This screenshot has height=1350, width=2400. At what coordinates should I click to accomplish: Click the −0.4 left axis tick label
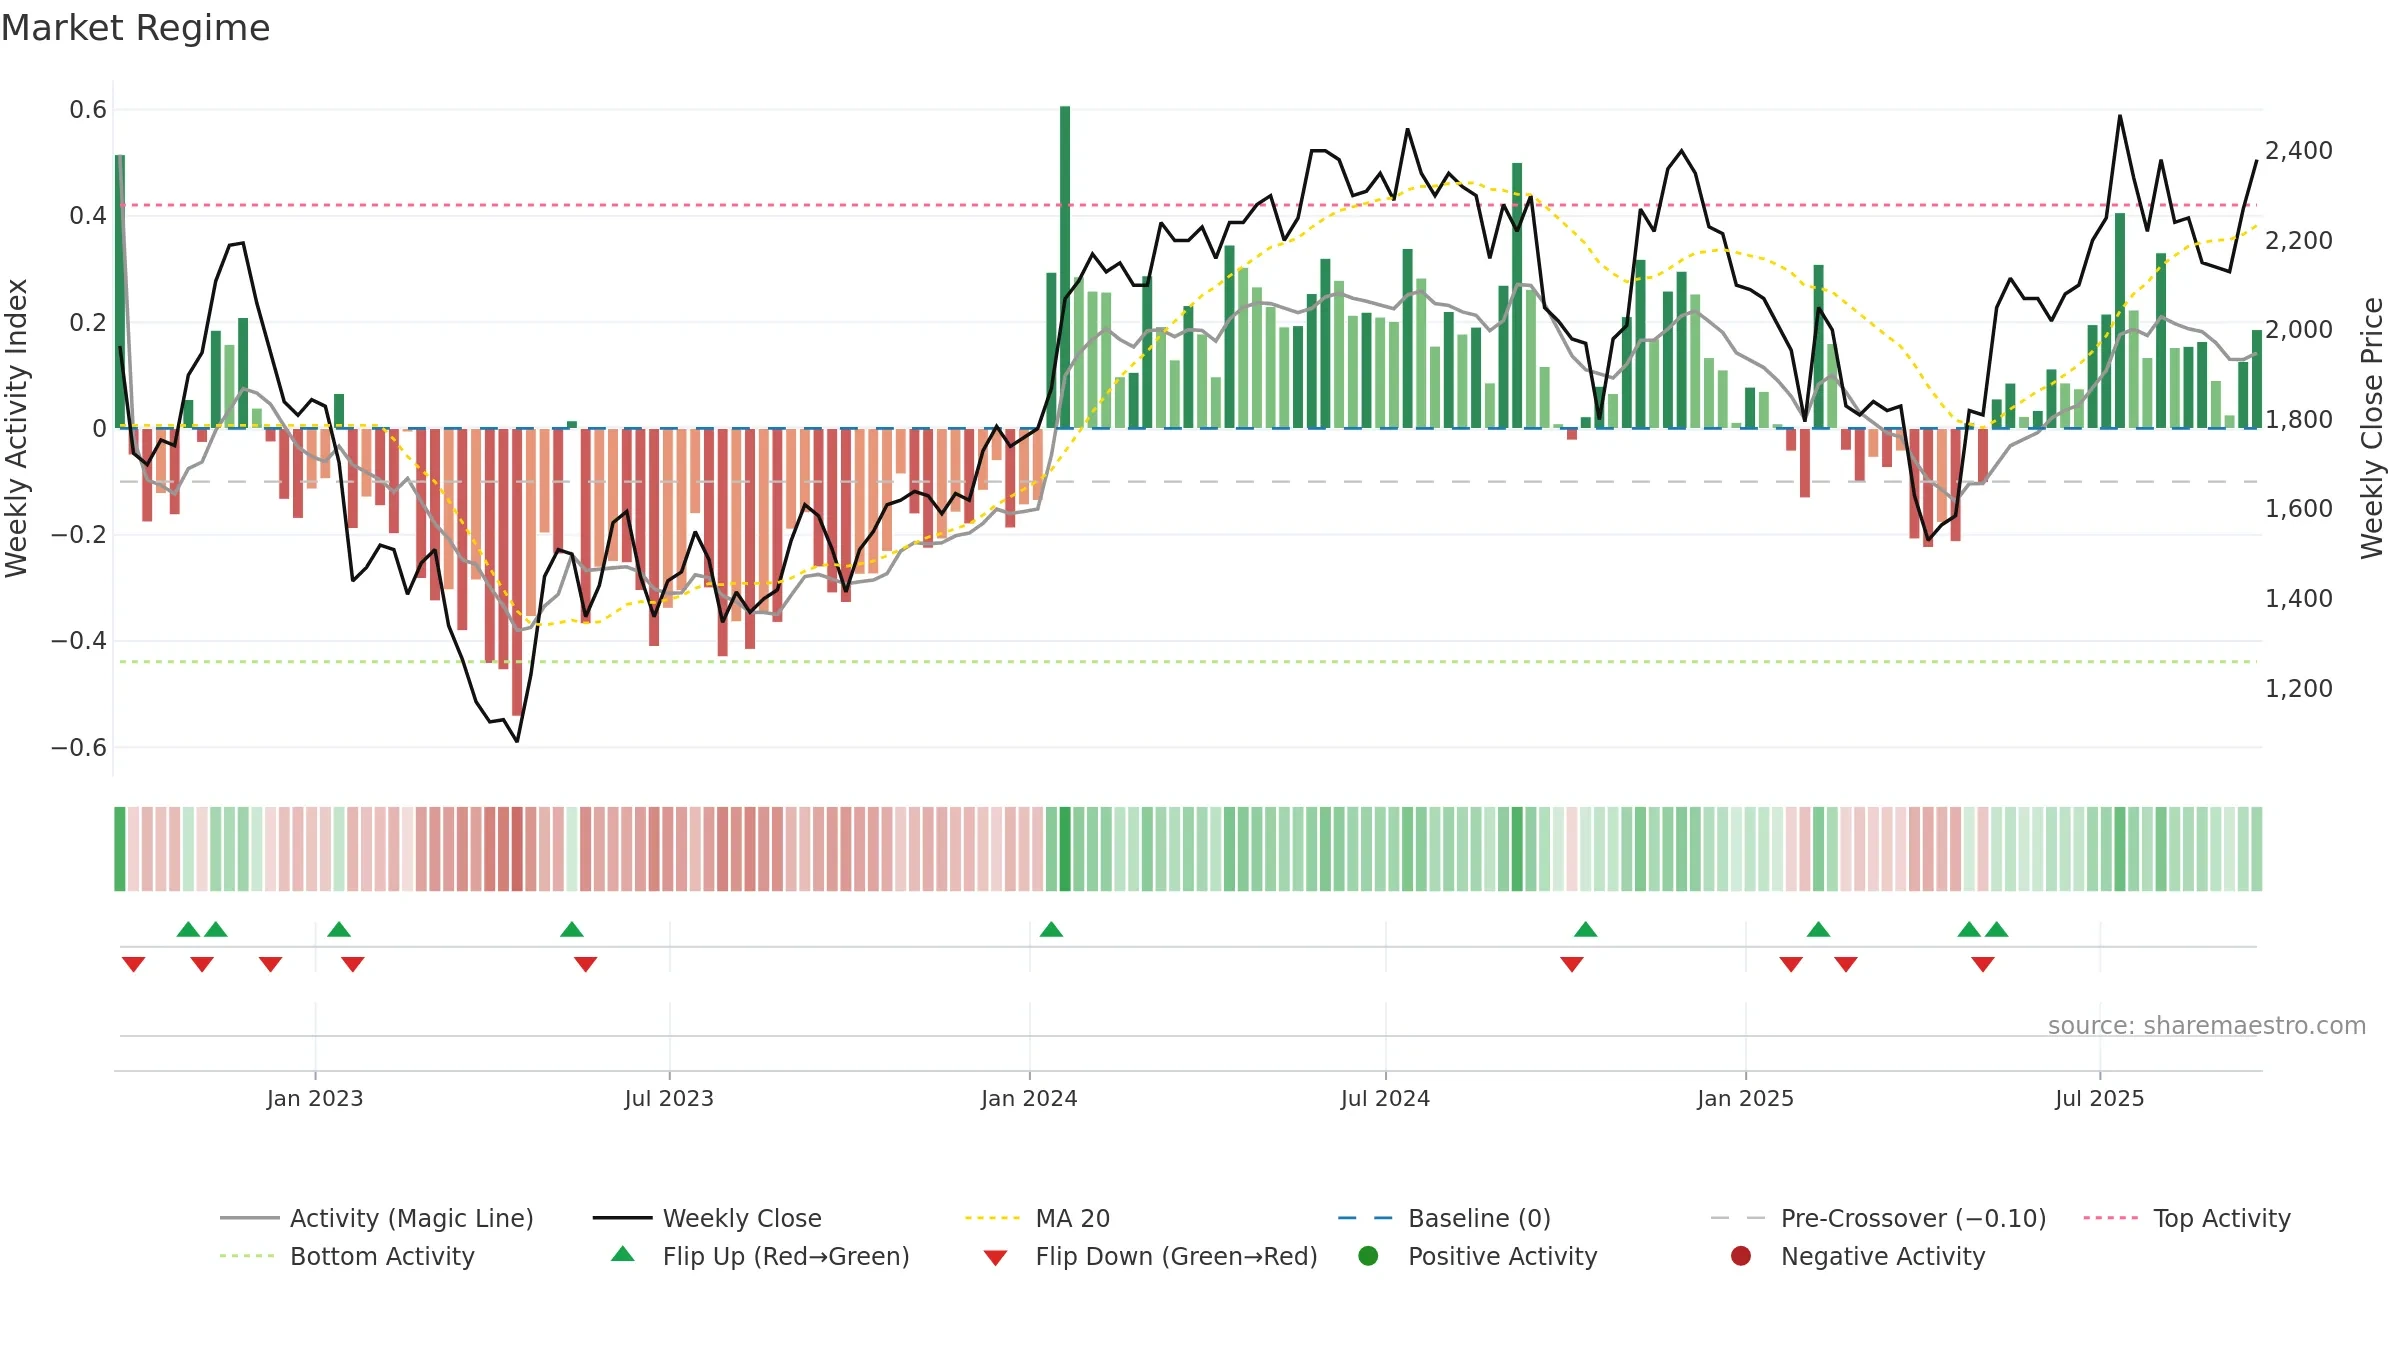(79, 641)
